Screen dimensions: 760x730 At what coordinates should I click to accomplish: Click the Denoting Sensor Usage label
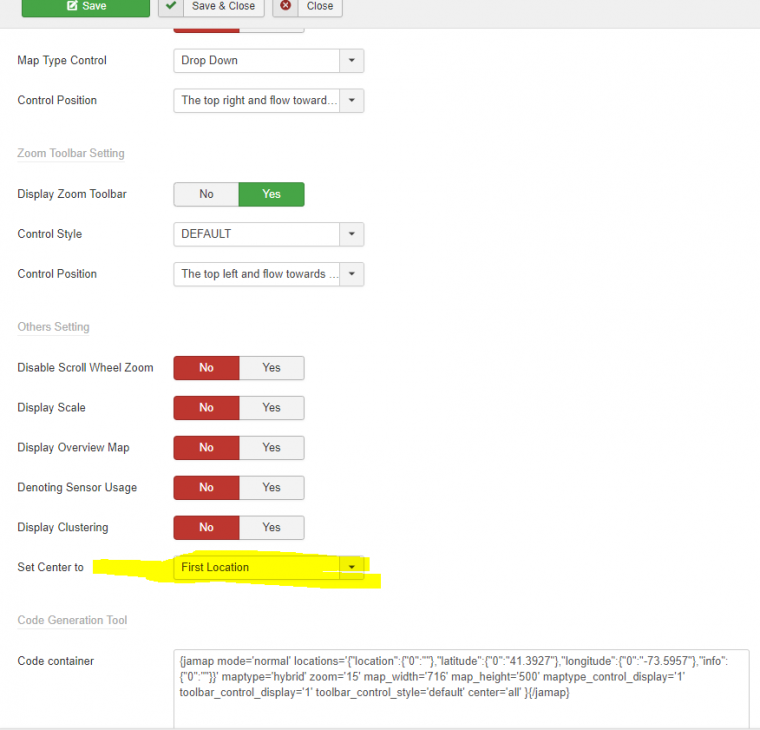77,487
